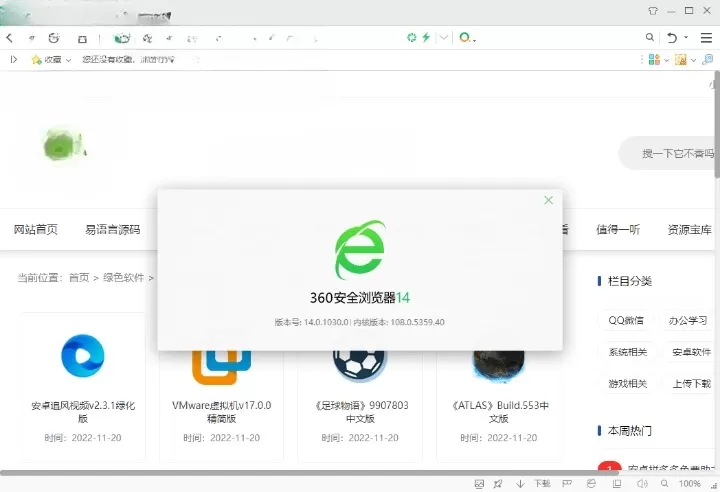Click the down arrow download icon

(520, 484)
